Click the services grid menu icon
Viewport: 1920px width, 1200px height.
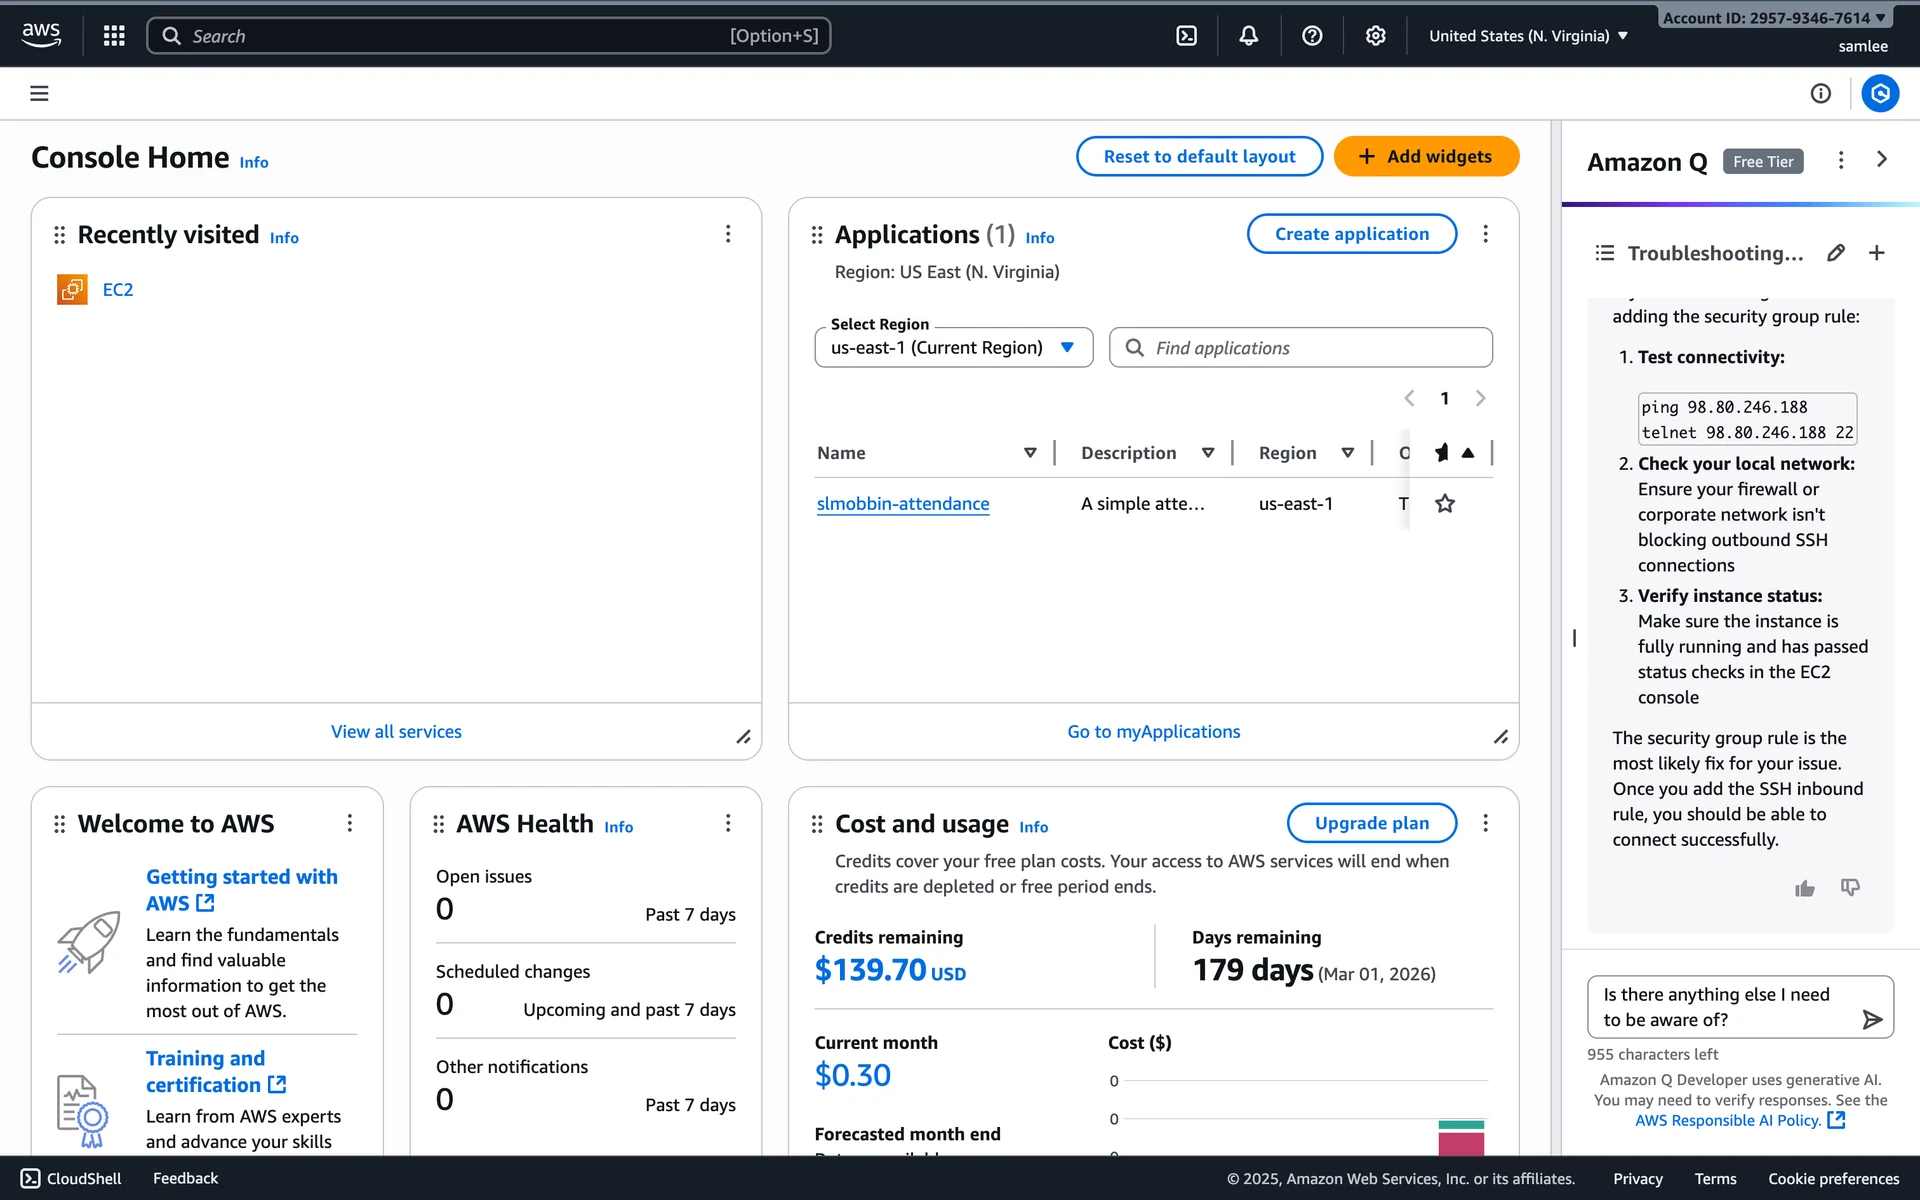click(114, 36)
